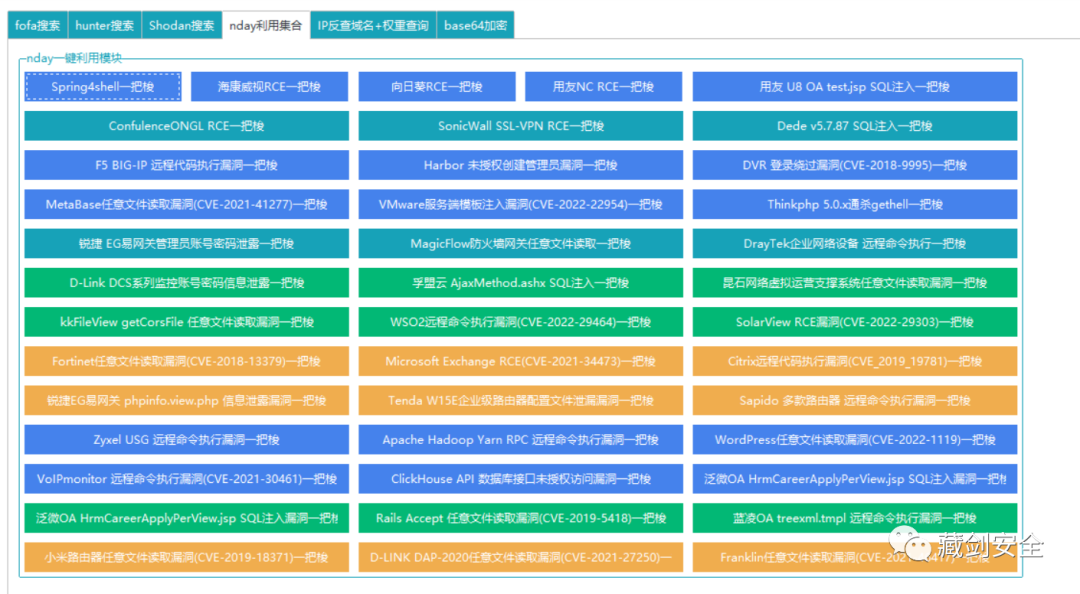Screen dimensions: 1080x594
Task: Run 昆石网络虚拟运营支撑系统任意文件读取漏洞 button
Action: coord(855,283)
